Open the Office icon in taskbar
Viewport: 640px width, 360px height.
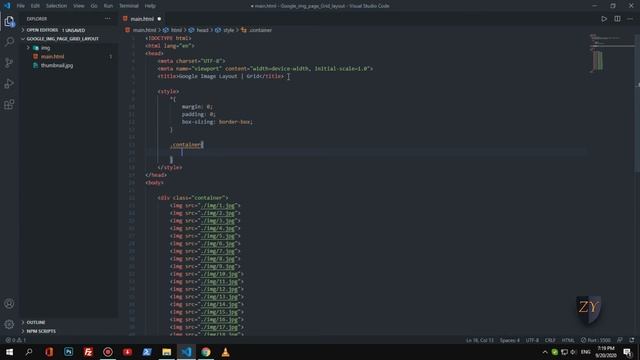pyautogui.click(x=49, y=352)
